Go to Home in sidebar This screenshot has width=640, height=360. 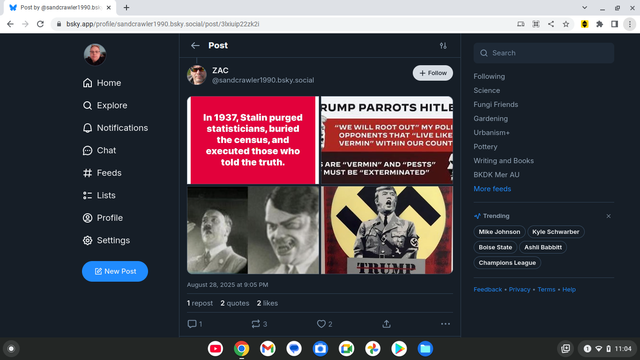[x=102, y=83]
